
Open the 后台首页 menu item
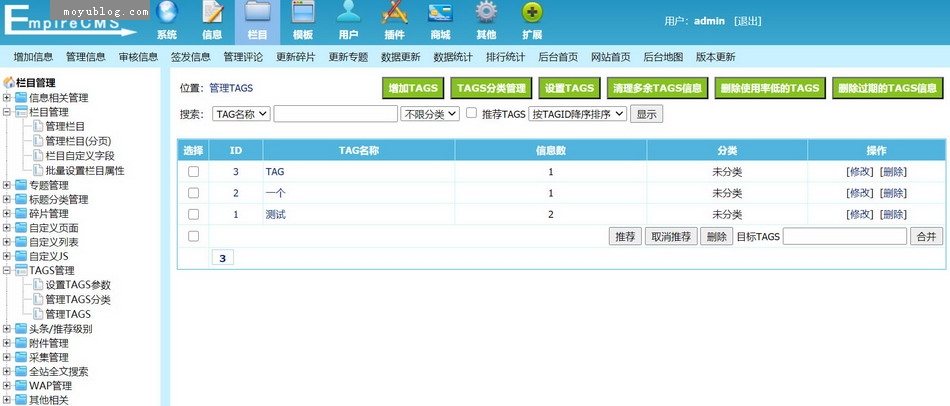(x=558, y=57)
